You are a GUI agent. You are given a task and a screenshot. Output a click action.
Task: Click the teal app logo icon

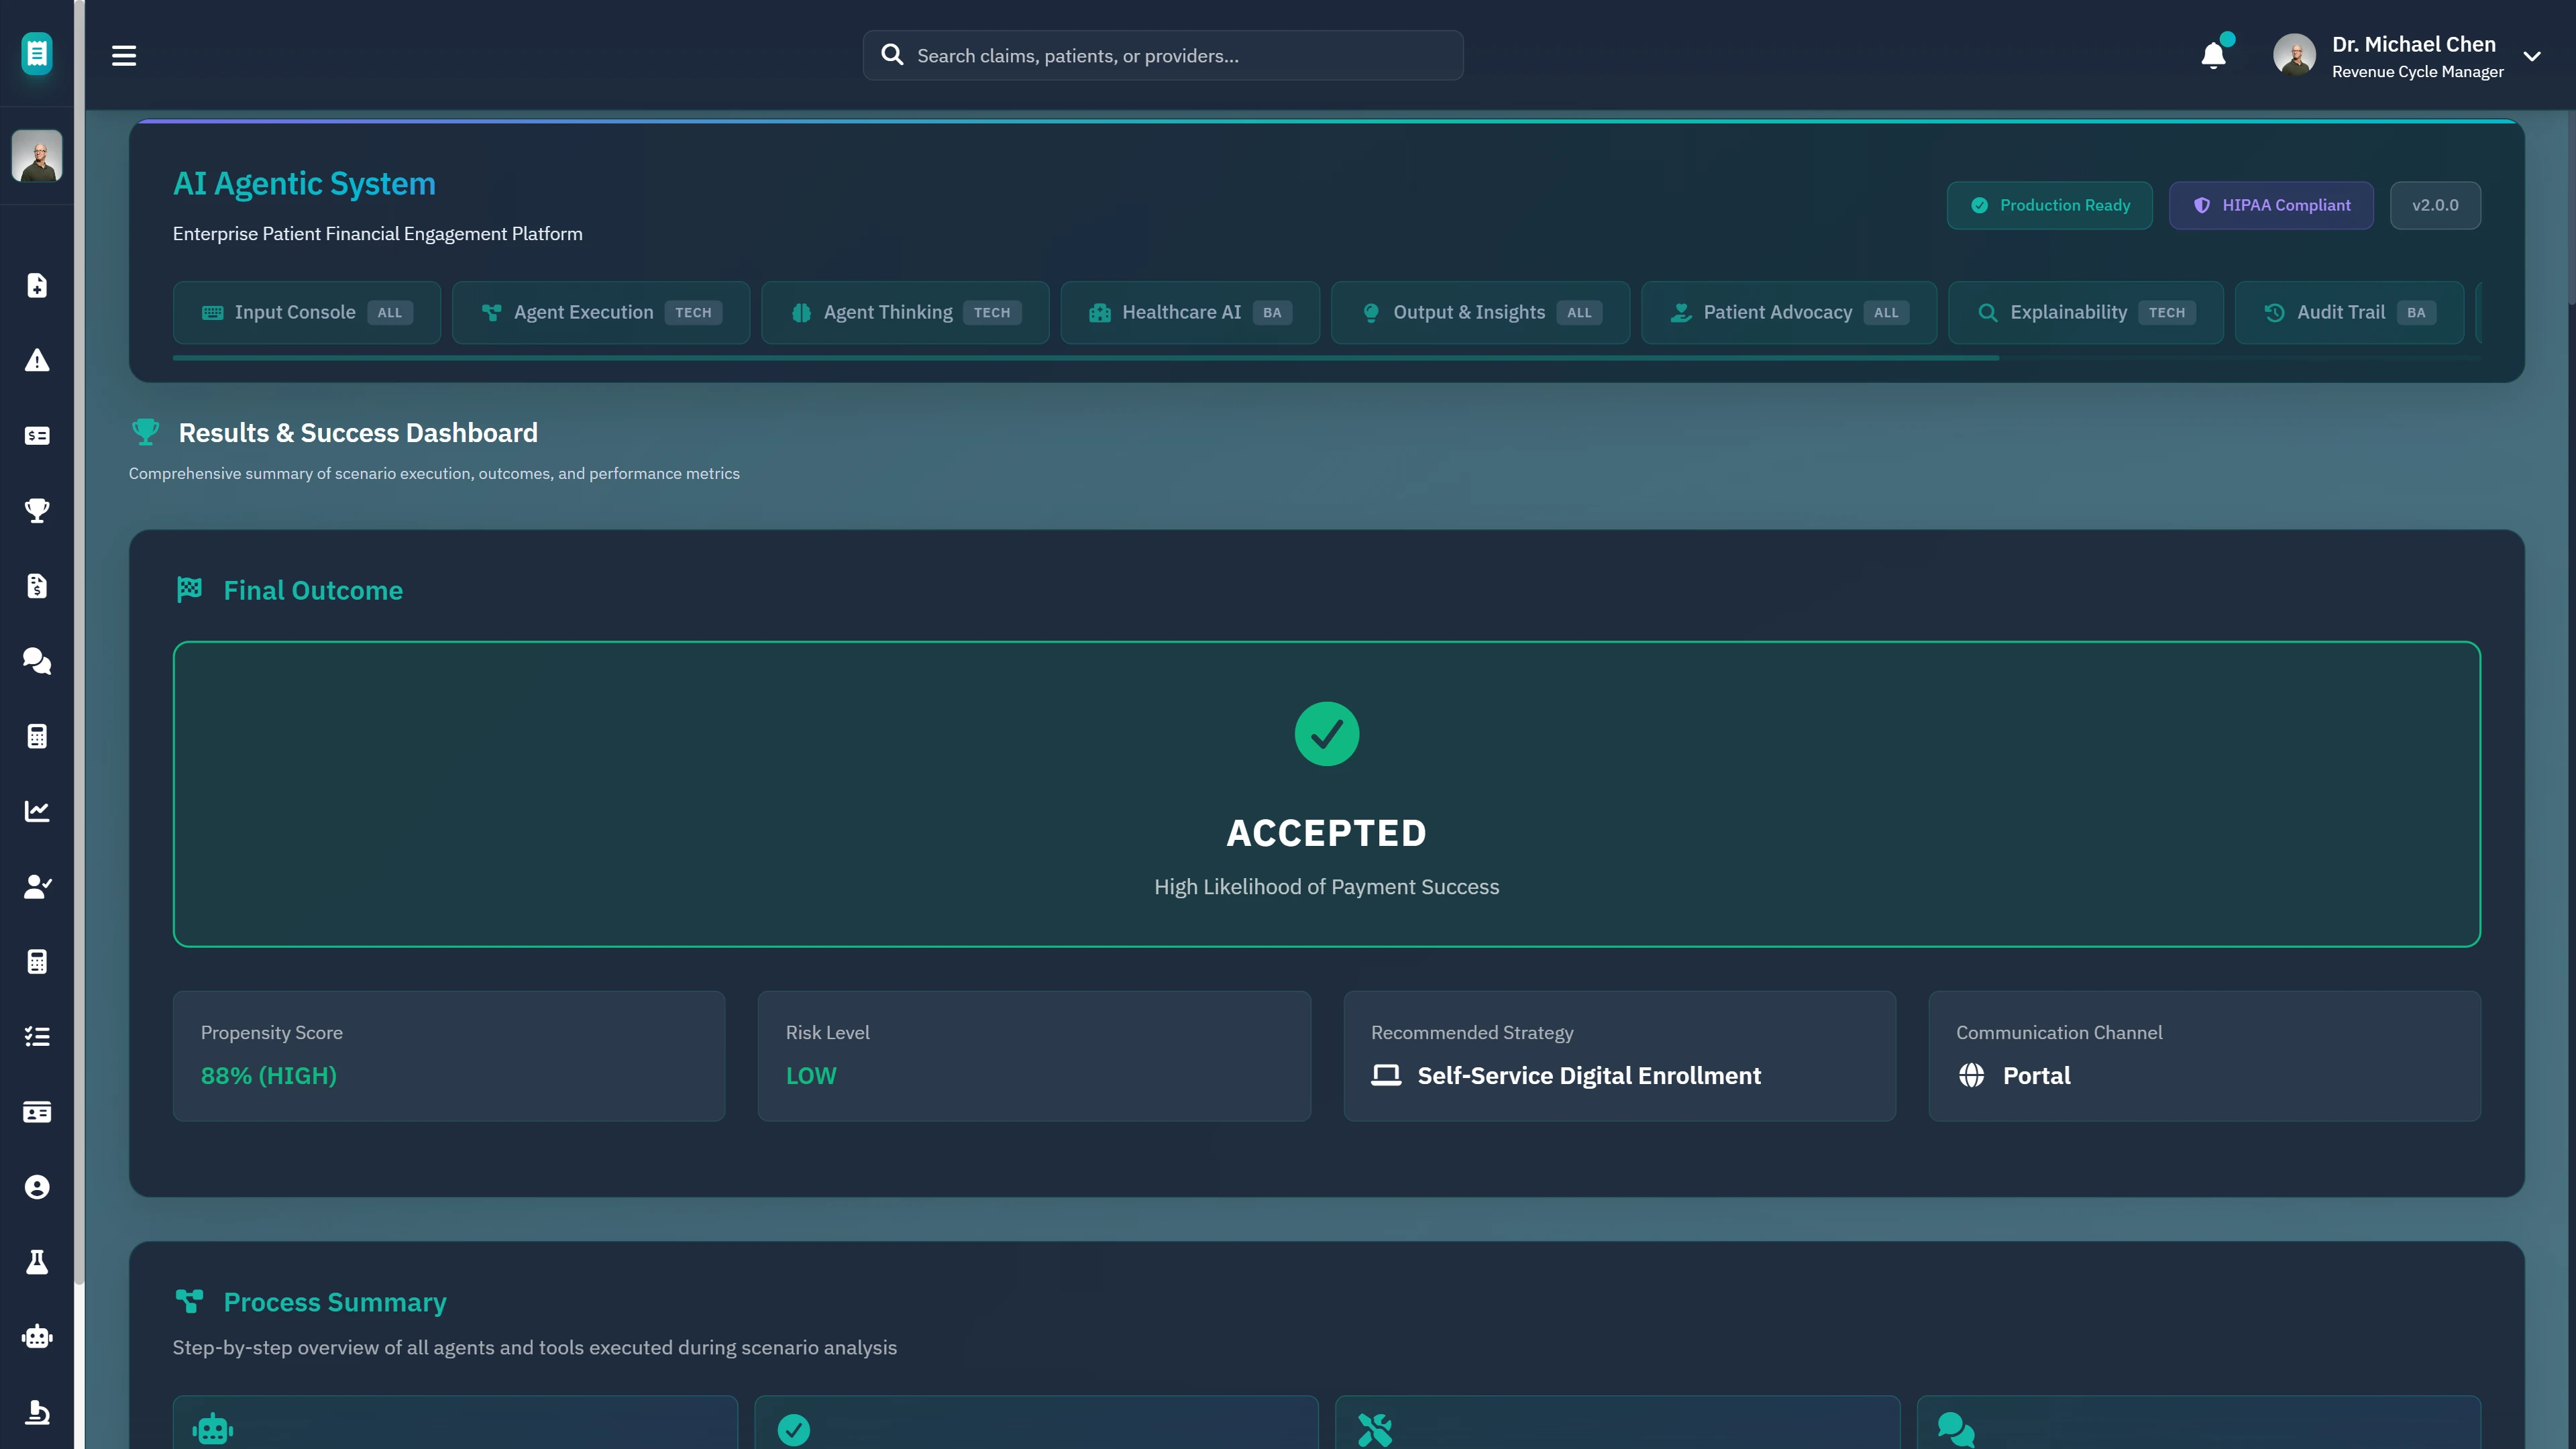point(37,54)
